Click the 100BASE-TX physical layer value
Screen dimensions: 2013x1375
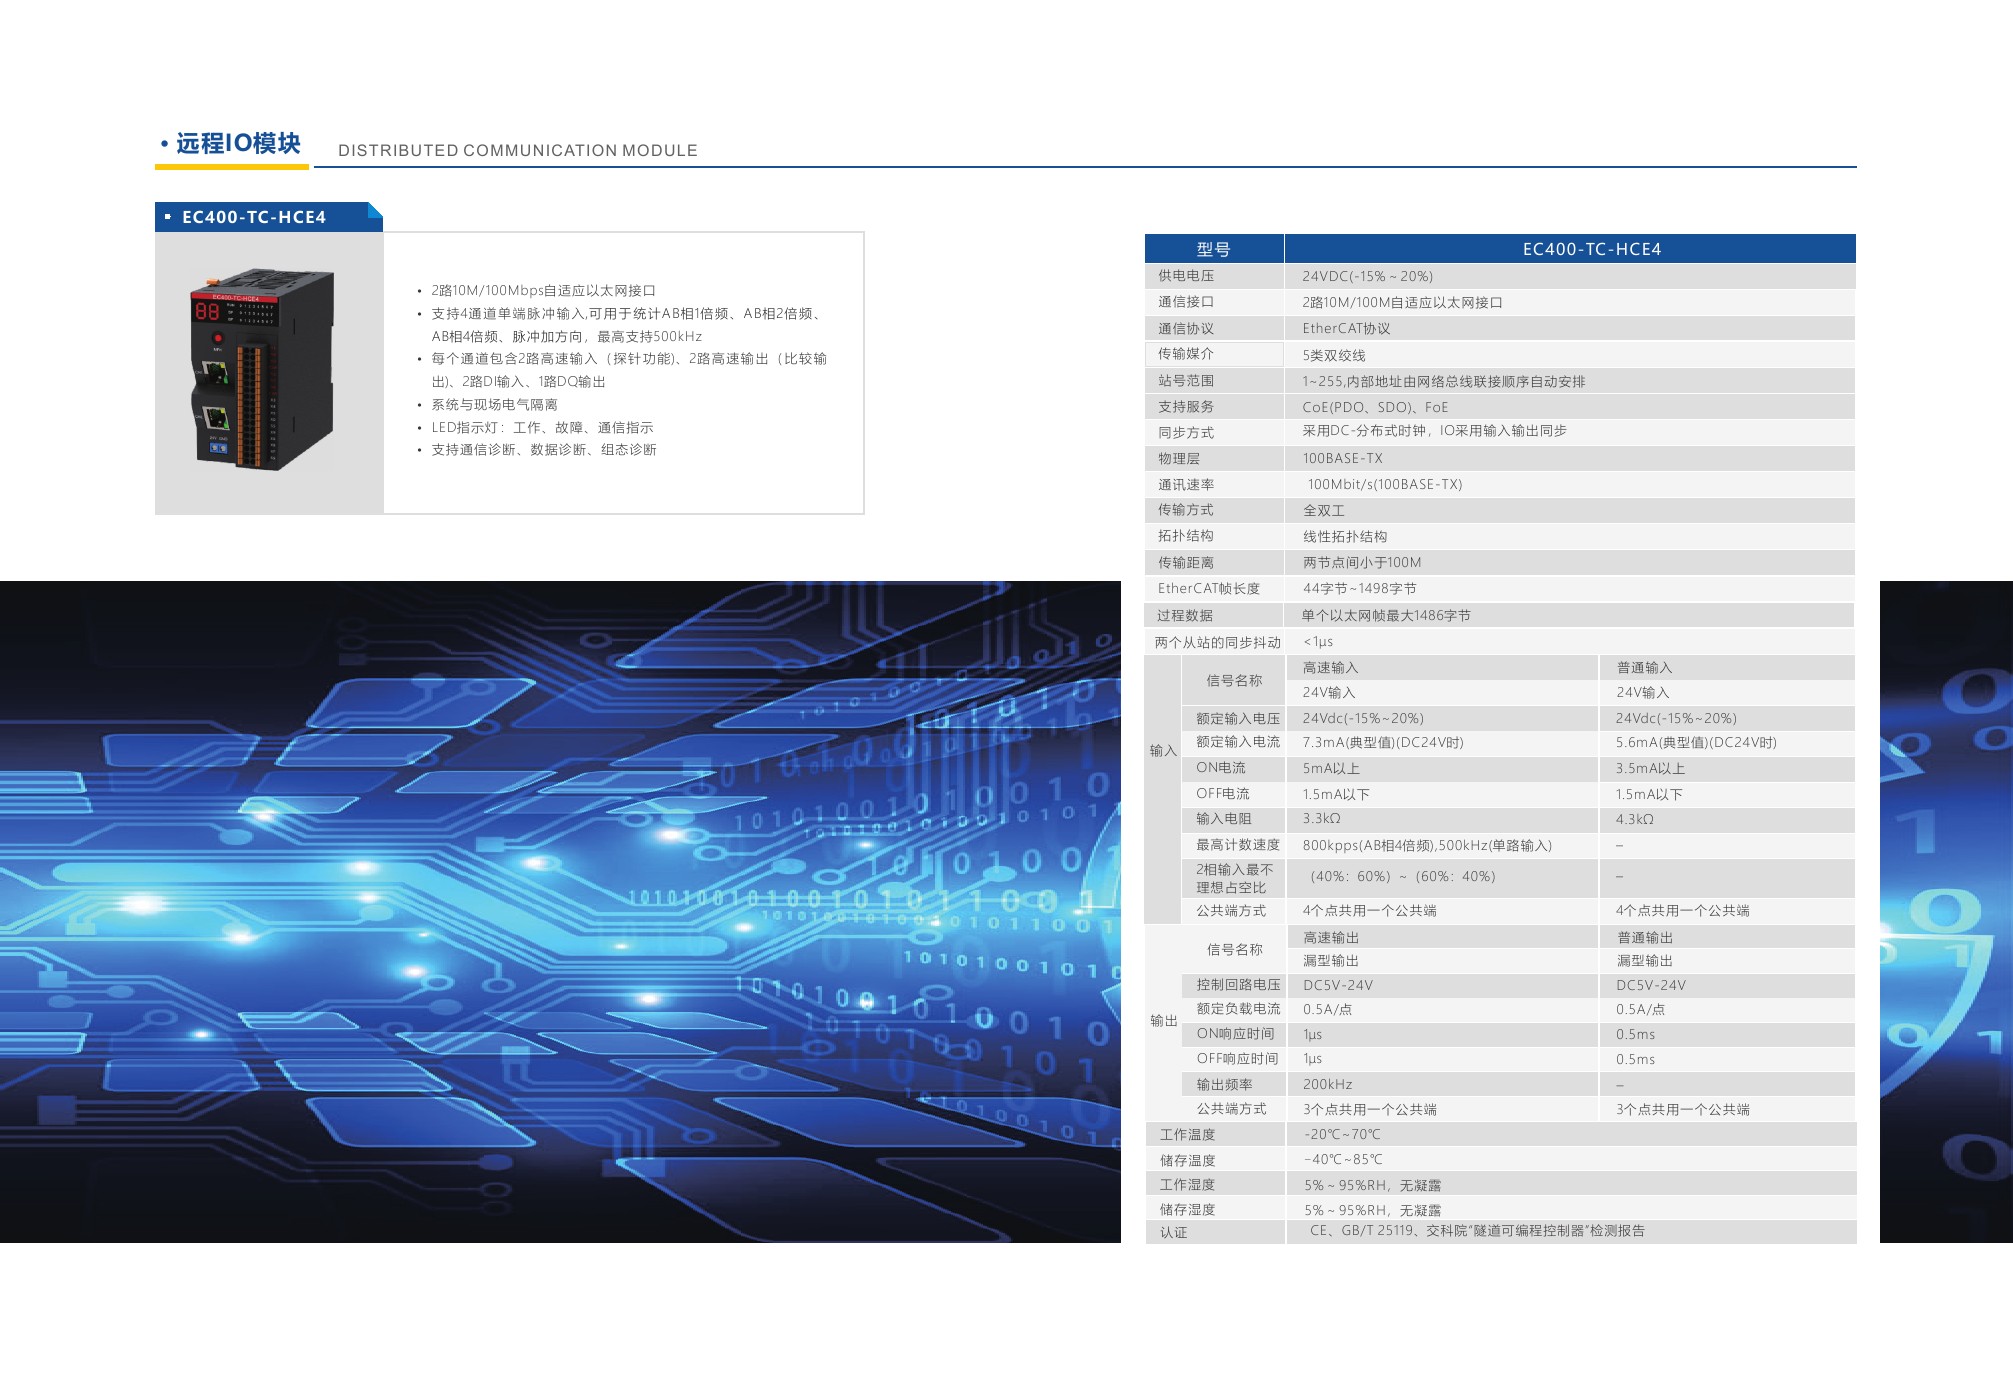(1342, 459)
